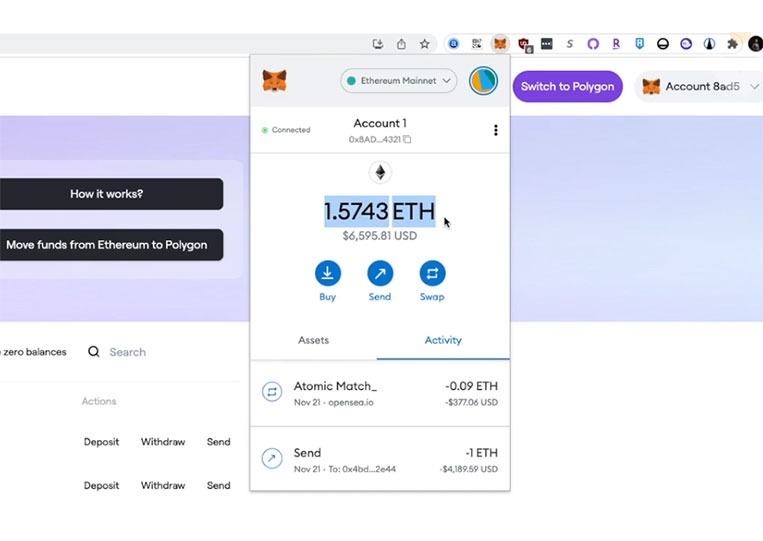Screen dimensions: 763x541
Task: Click the MetaMask fox logo in the popup
Action: coord(274,81)
